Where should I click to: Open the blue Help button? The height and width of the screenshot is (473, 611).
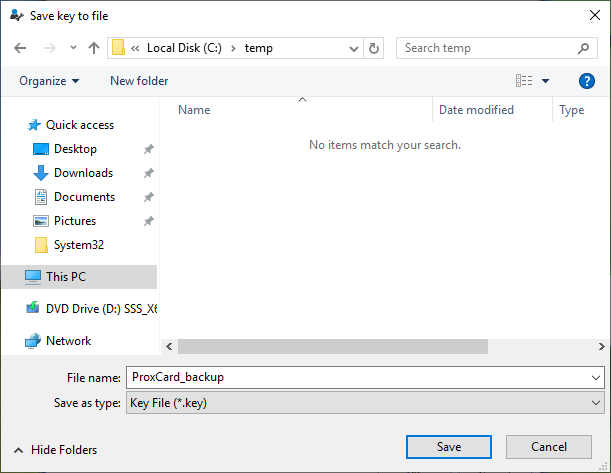[x=586, y=81]
